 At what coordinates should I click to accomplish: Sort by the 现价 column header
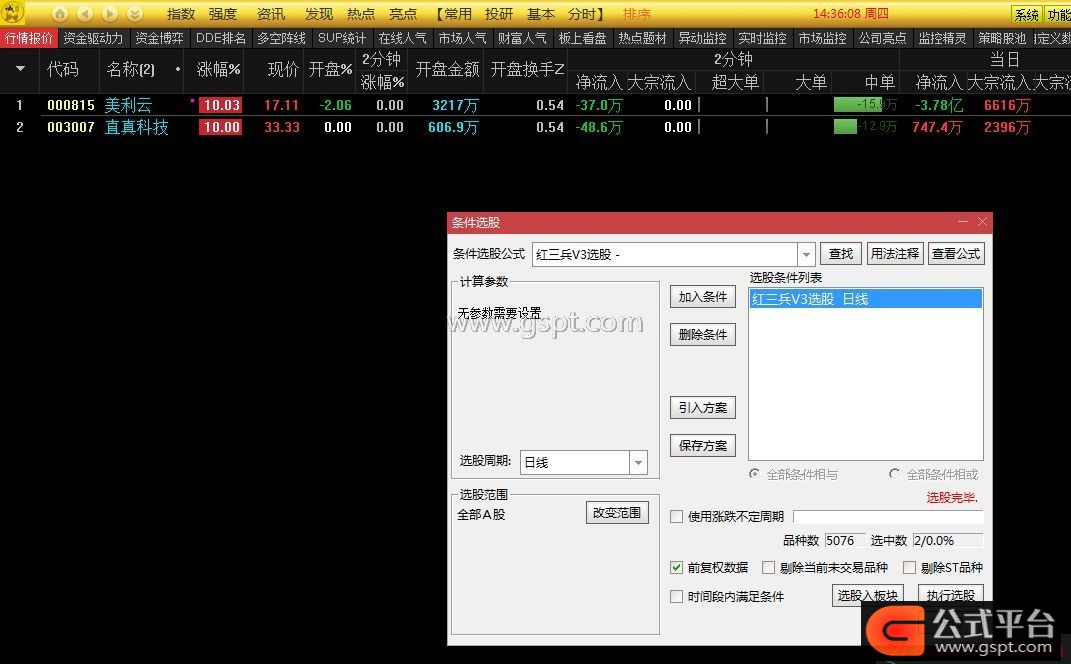pyautogui.click(x=283, y=69)
